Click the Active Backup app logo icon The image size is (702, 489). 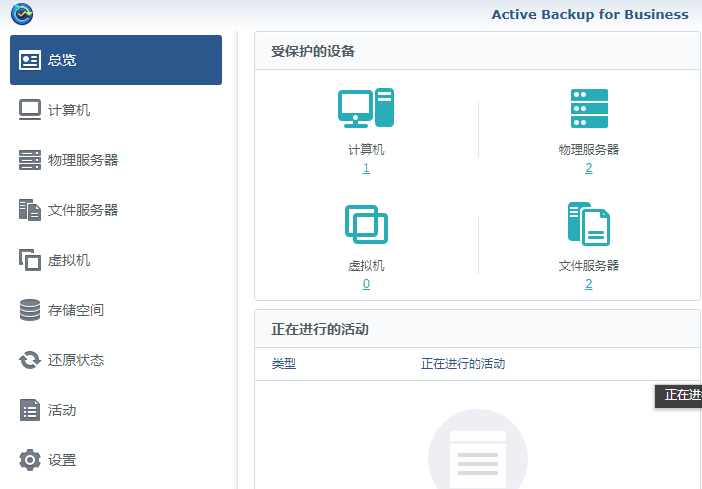click(x=22, y=13)
